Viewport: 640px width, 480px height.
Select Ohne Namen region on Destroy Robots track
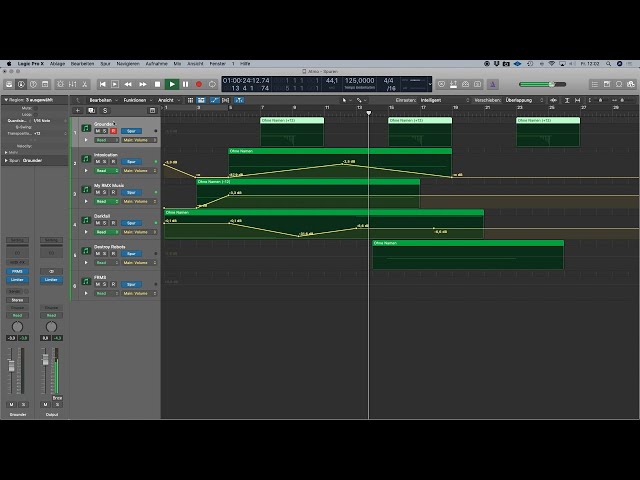pos(468,255)
